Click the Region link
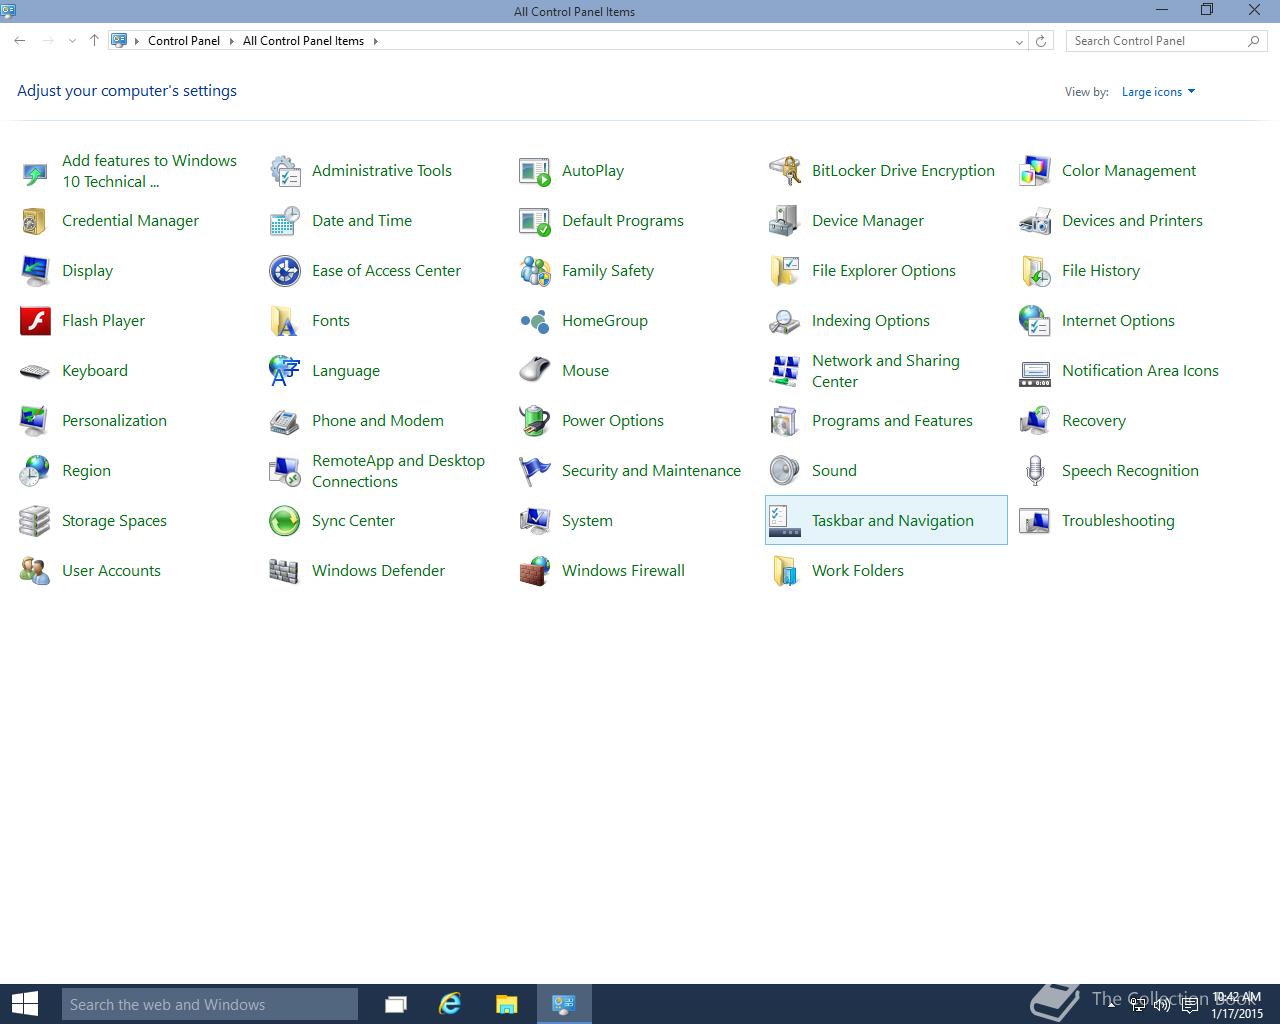This screenshot has height=1024, width=1280. (x=86, y=471)
